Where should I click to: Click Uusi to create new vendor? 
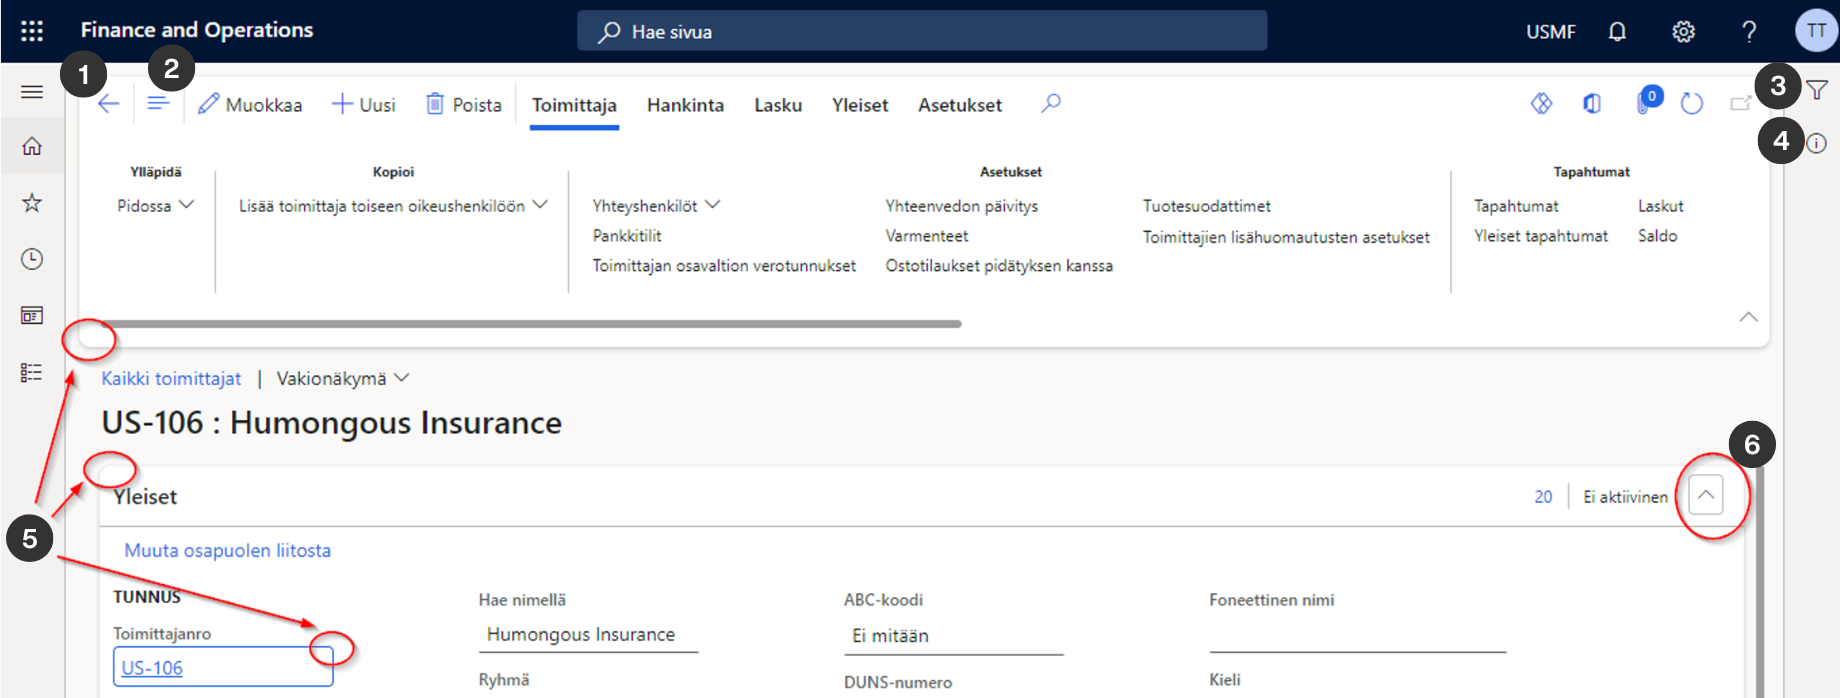click(364, 104)
